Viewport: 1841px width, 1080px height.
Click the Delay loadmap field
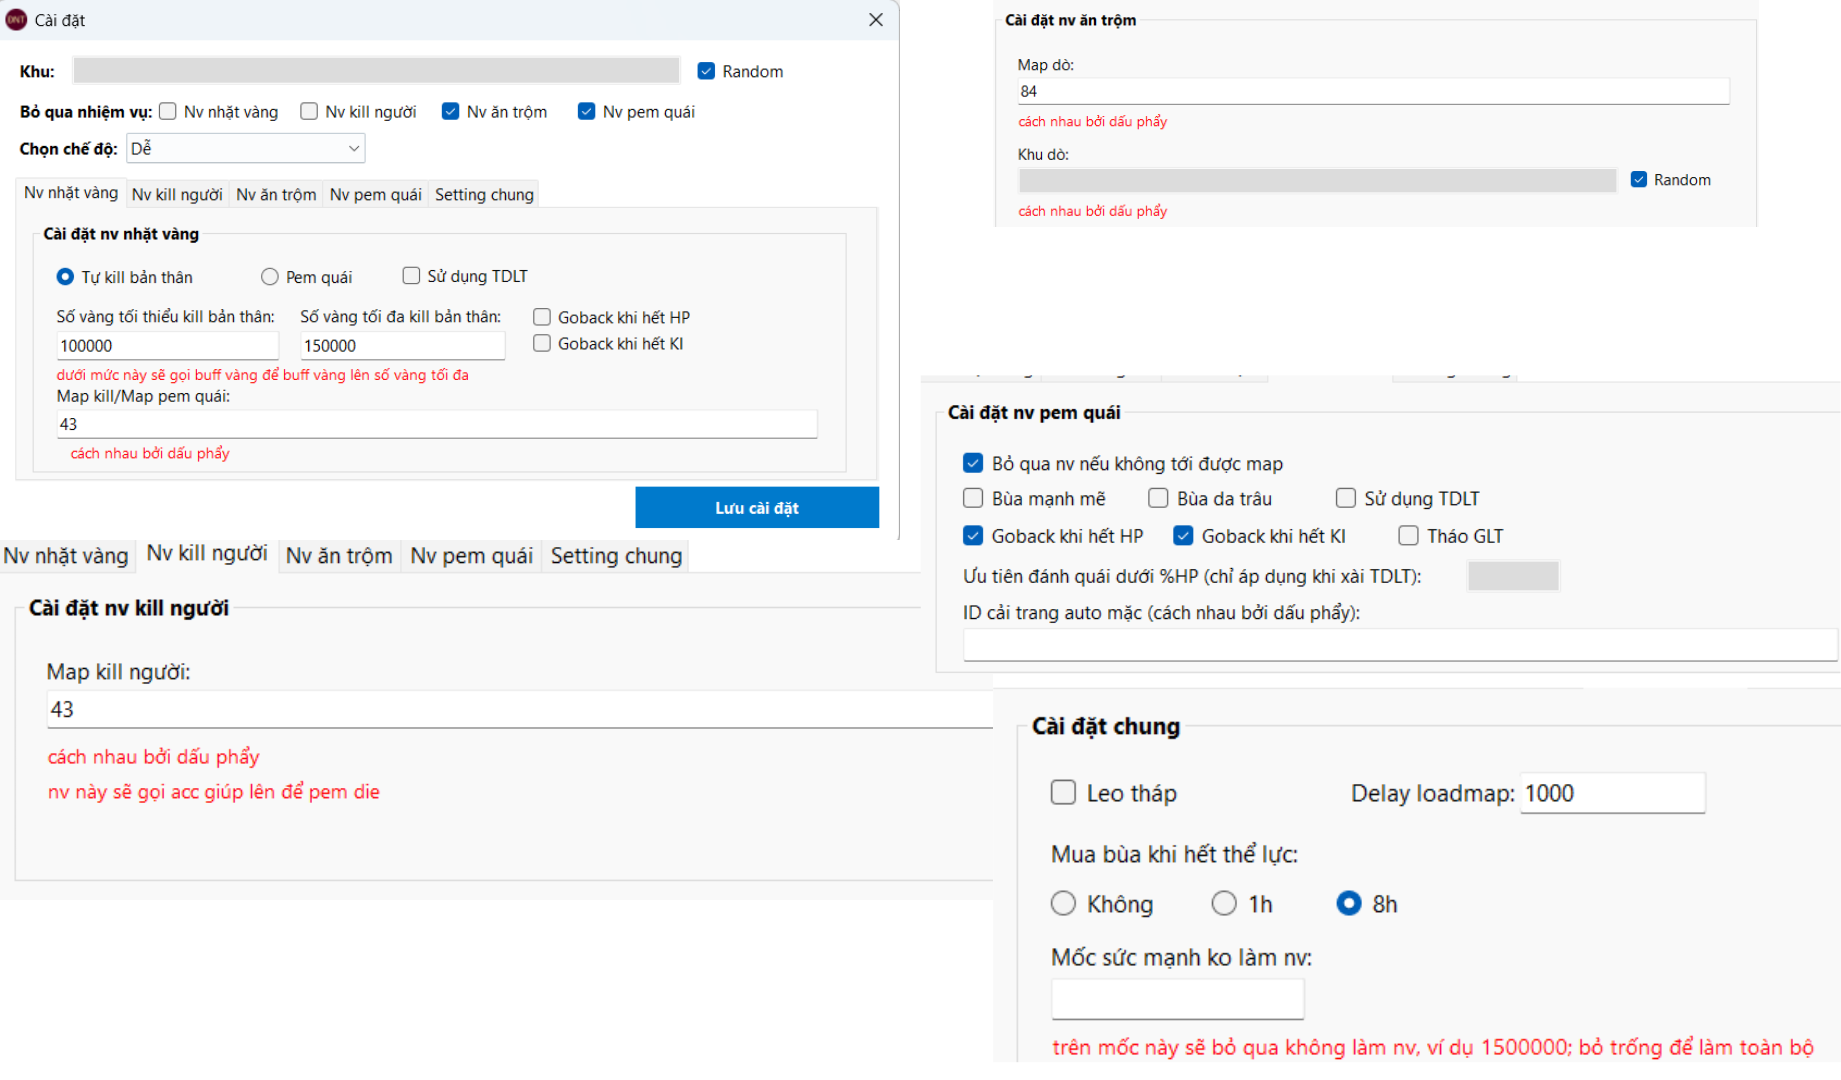(1611, 793)
